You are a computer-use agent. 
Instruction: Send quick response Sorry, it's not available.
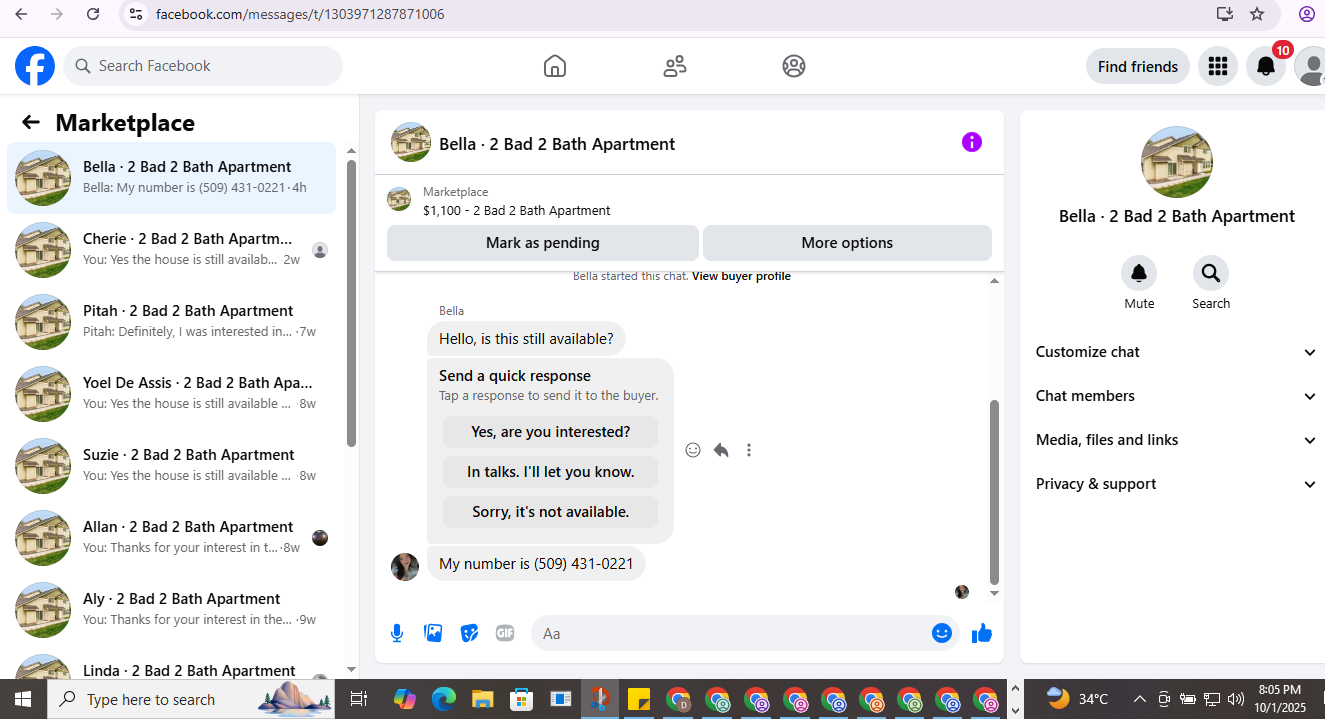[x=551, y=512]
